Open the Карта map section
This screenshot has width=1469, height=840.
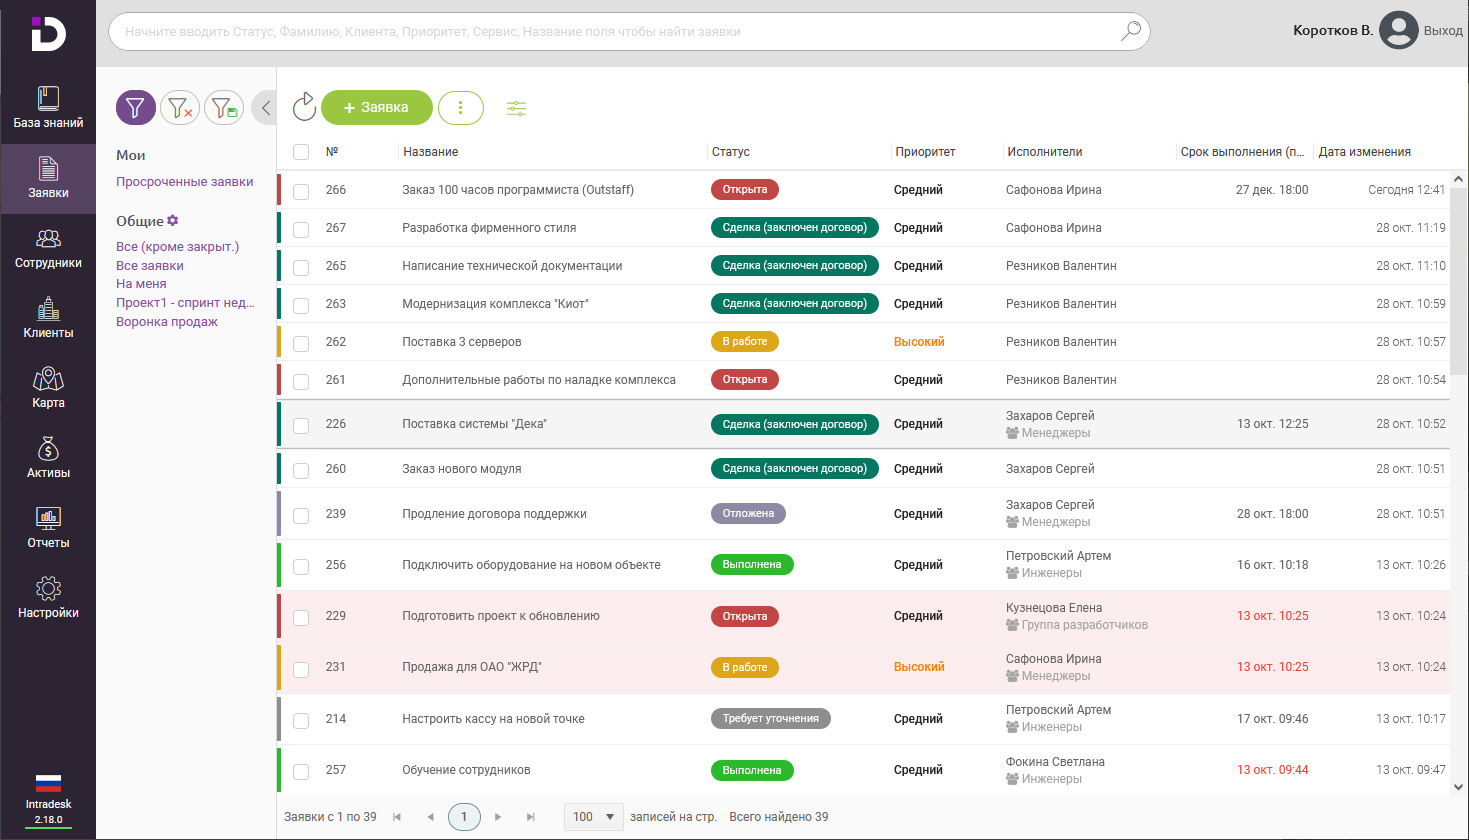(48, 388)
